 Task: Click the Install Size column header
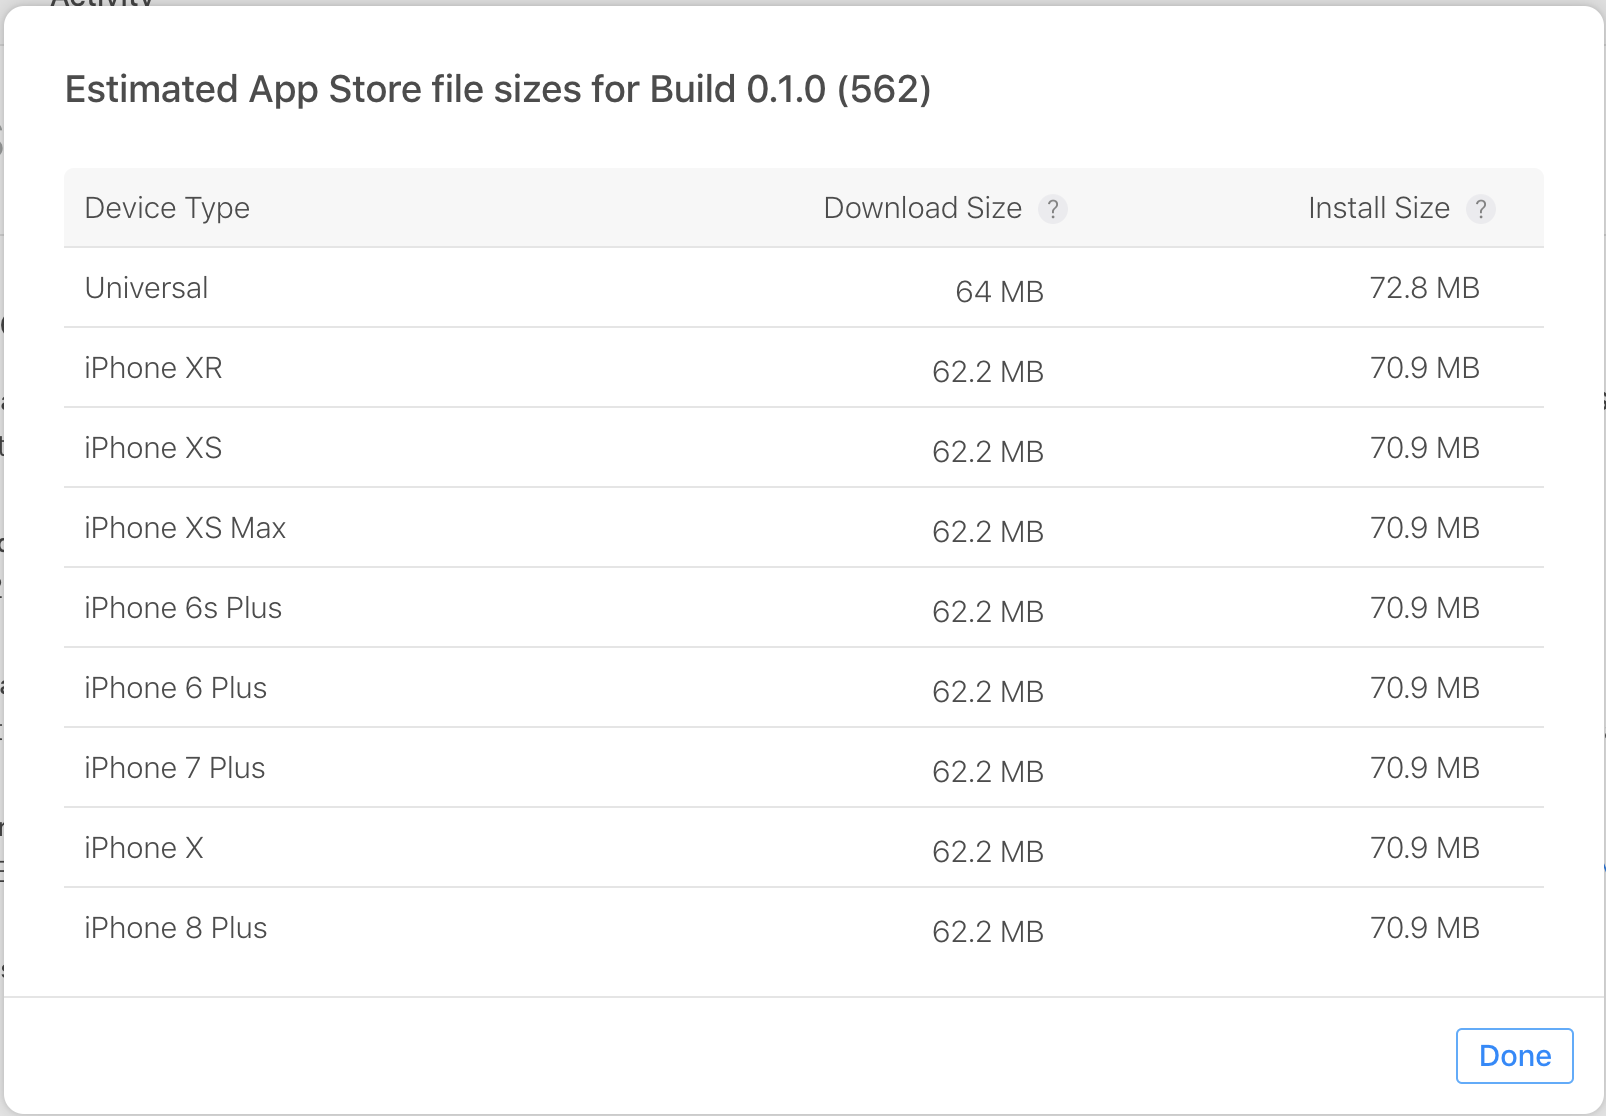[x=1379, y=208]
